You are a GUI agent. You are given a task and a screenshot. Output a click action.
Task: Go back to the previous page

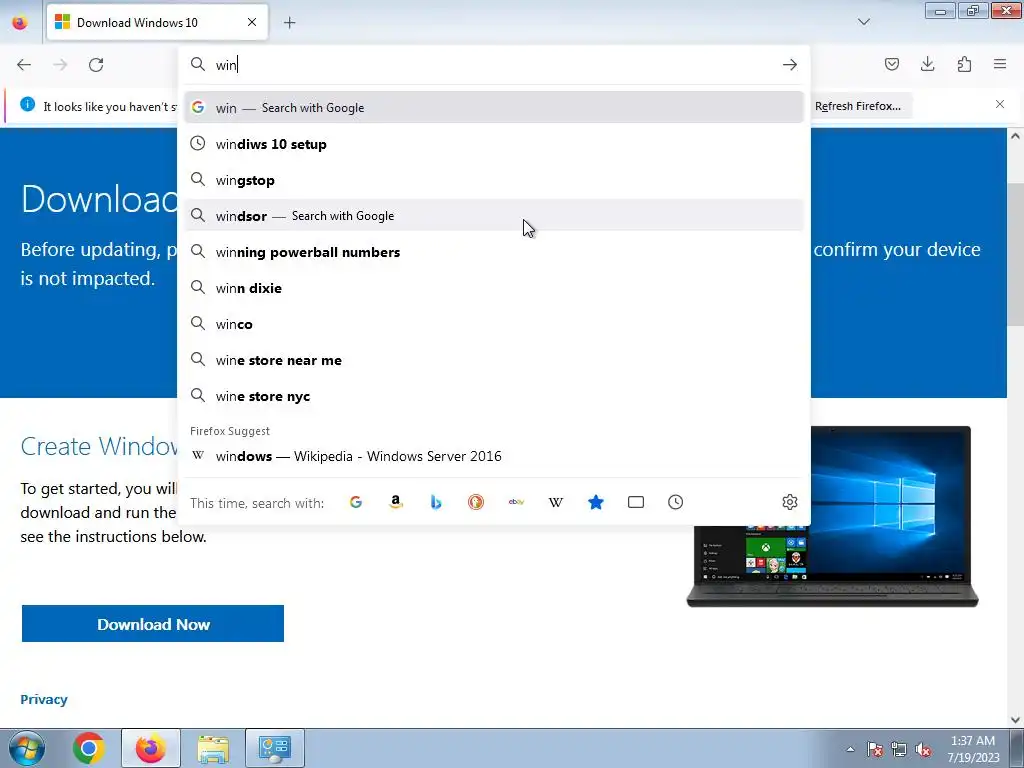pos(24,65)
